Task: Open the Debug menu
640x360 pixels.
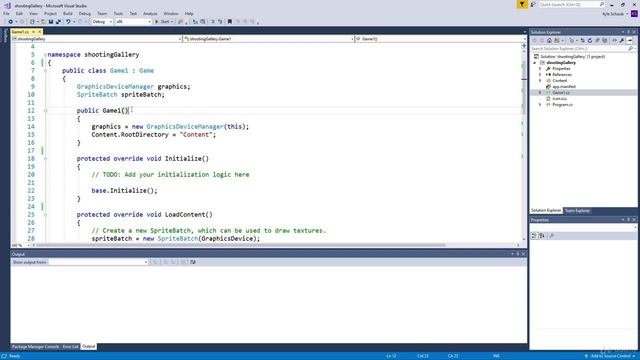Action: [85, 13]
